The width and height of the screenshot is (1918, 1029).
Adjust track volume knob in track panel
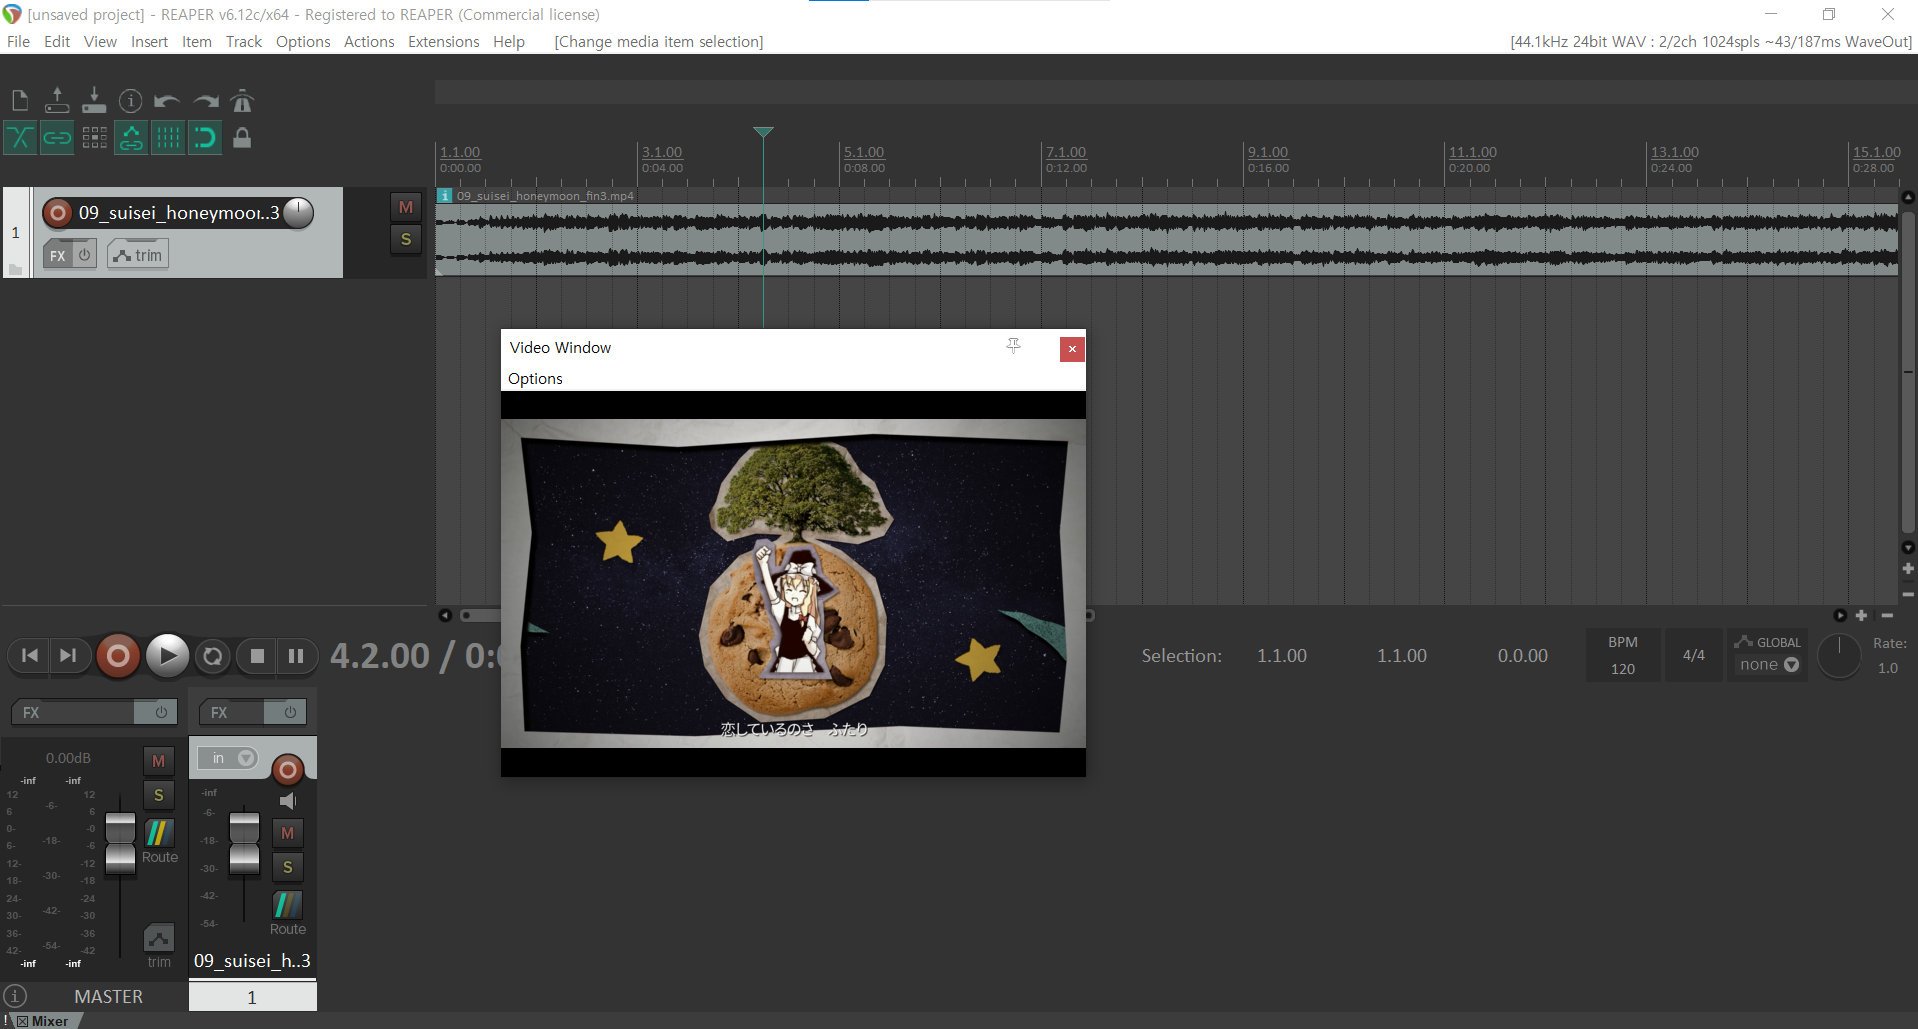tap(298, 212)
